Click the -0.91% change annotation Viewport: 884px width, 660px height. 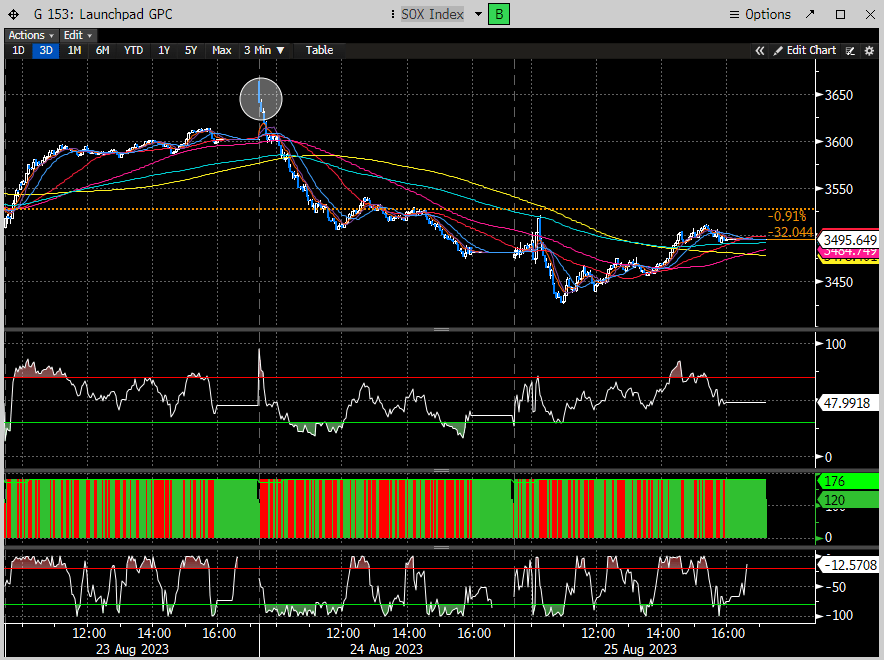pos(787,216)
